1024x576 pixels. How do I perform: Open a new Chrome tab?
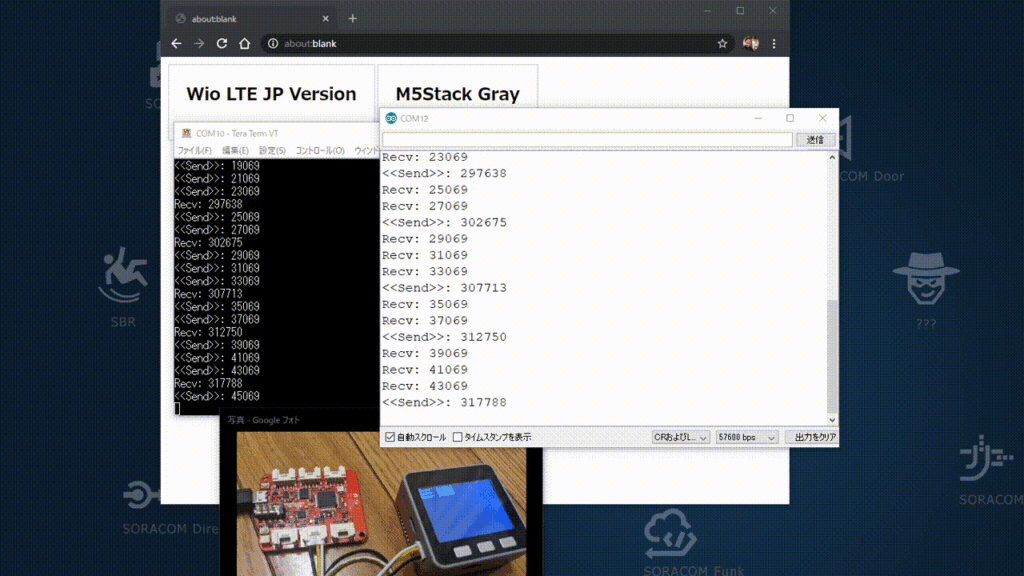pos(352,19)
